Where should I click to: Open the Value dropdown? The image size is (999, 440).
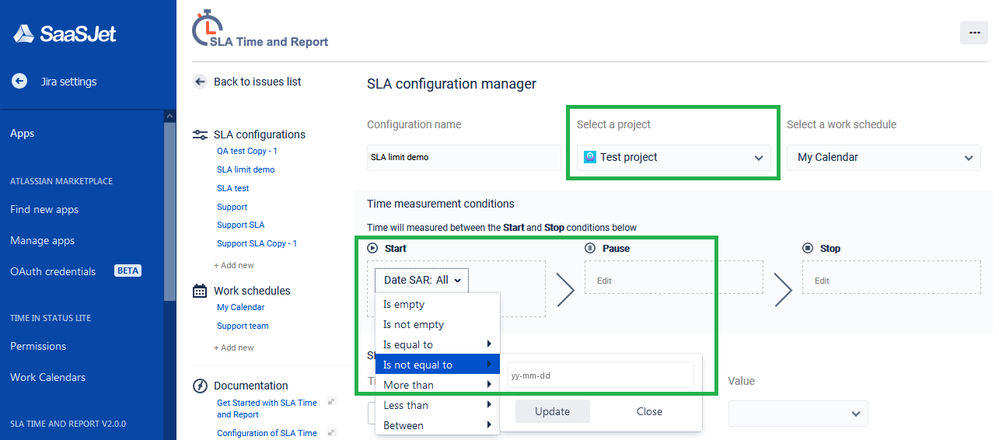point(798,413)
